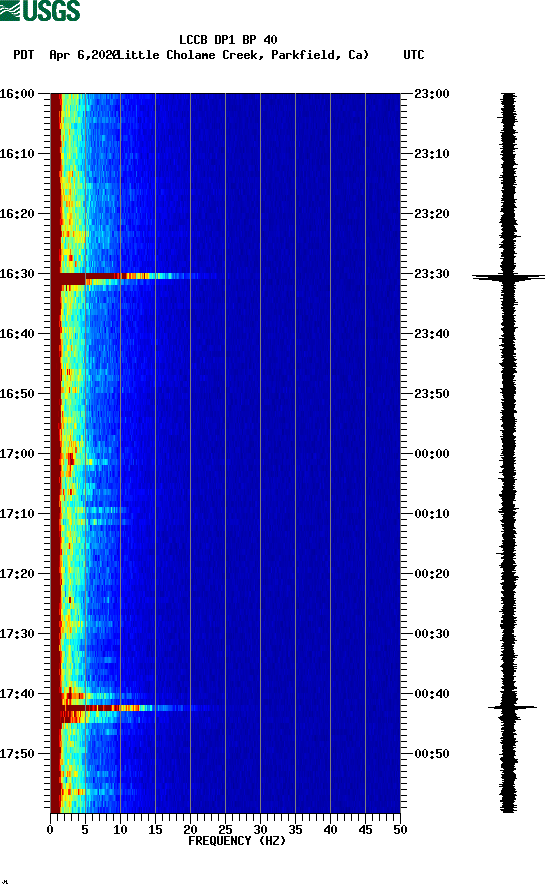Click the 35 Hz axis label

pos(295,830)
